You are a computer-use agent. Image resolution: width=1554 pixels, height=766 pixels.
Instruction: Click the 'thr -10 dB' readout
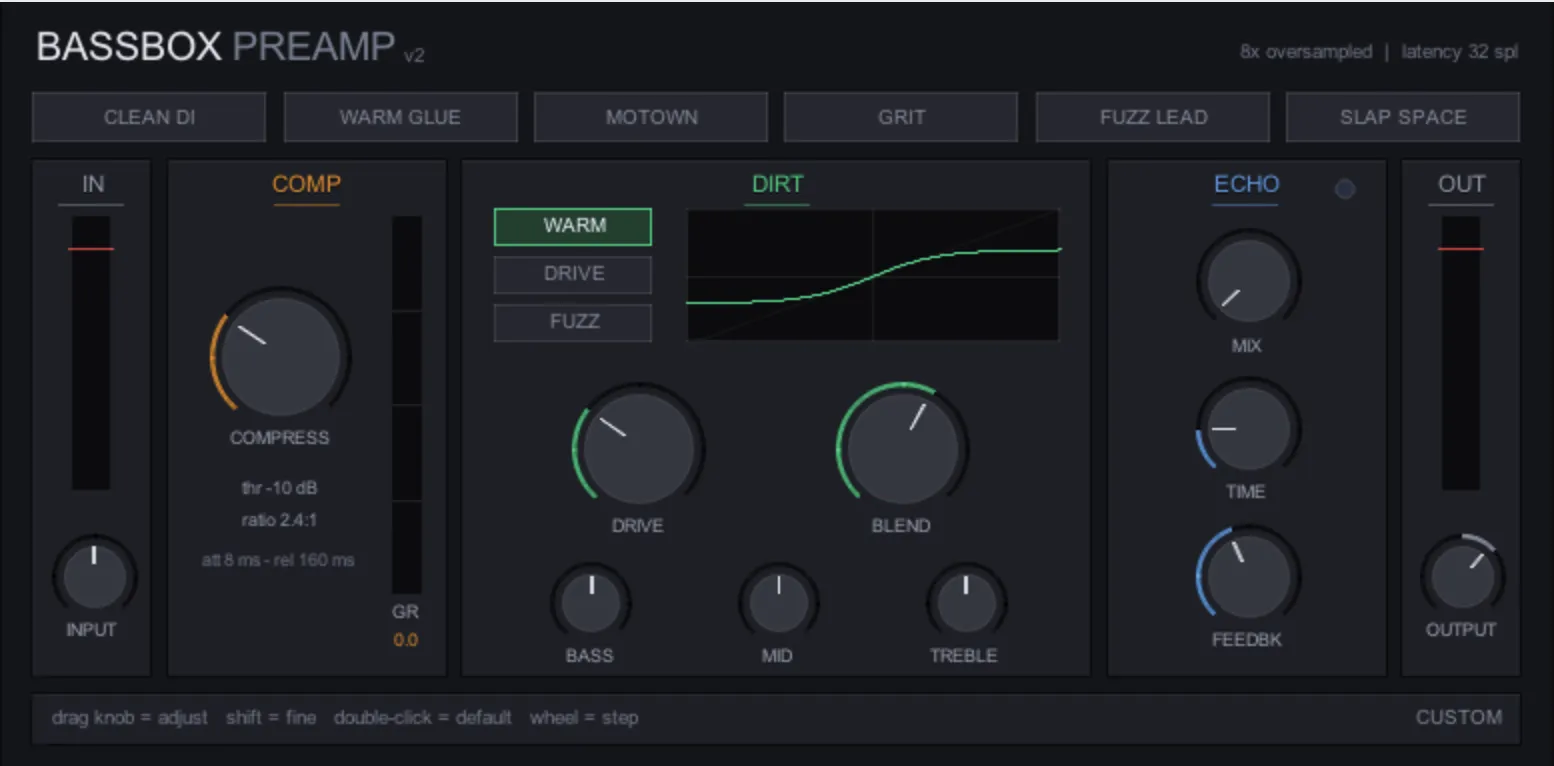click(x=280, y=489)
